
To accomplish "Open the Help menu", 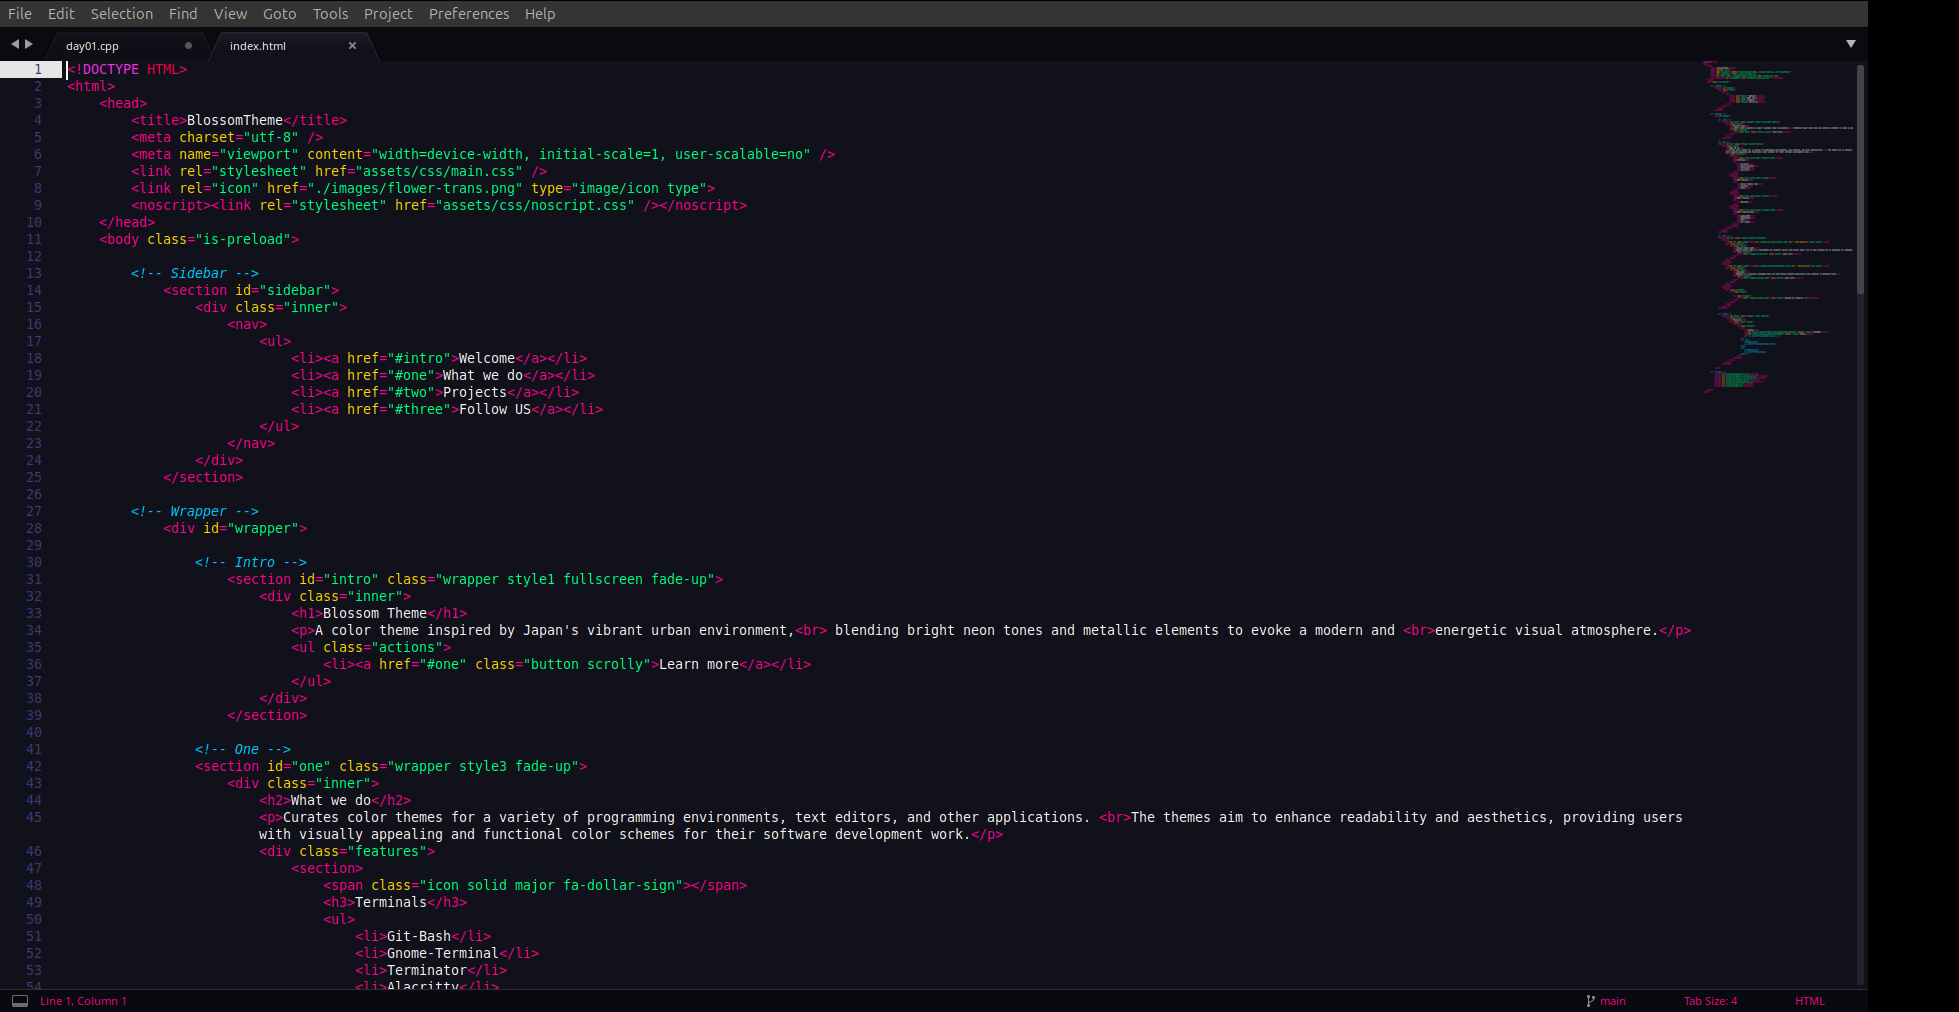I will [x=540, y=14].
